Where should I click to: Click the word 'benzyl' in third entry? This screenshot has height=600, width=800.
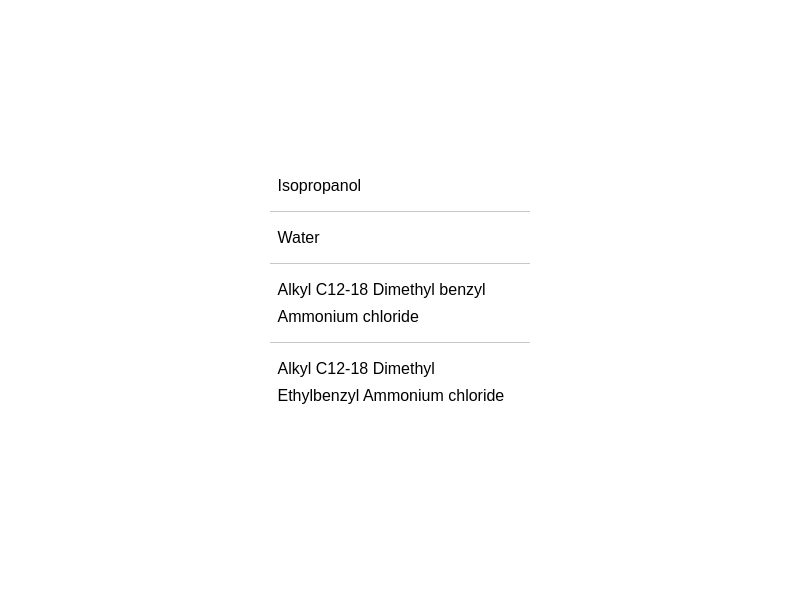pyautogui.click(x=462, y=290)
